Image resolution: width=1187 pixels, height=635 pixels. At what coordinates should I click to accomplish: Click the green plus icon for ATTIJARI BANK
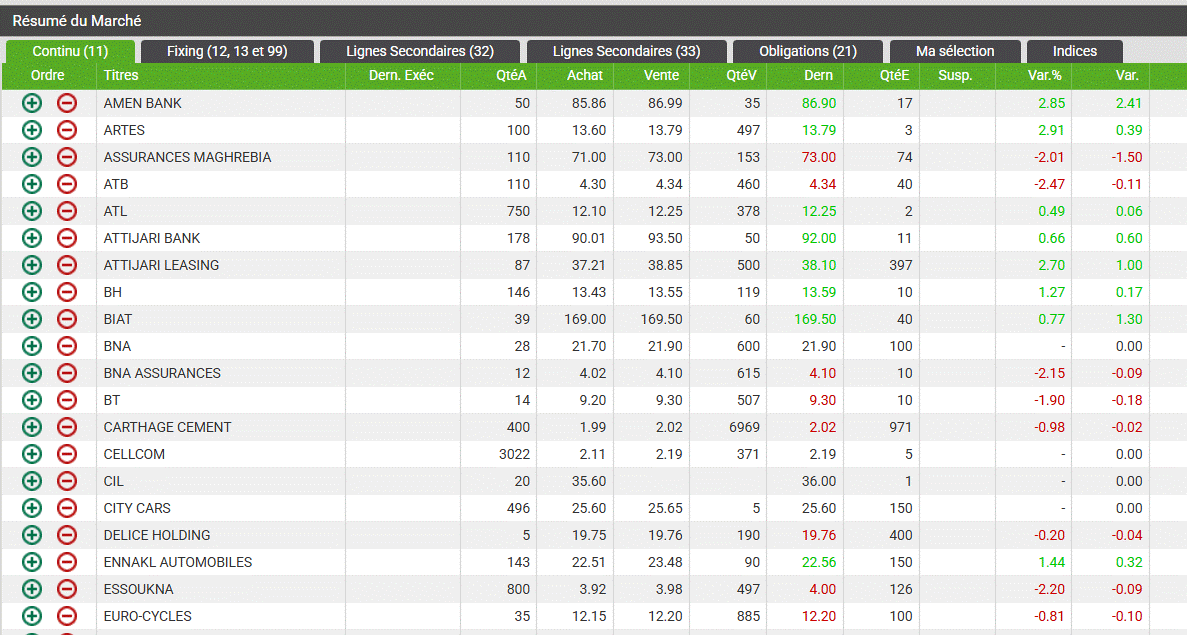tap(32, 238)
